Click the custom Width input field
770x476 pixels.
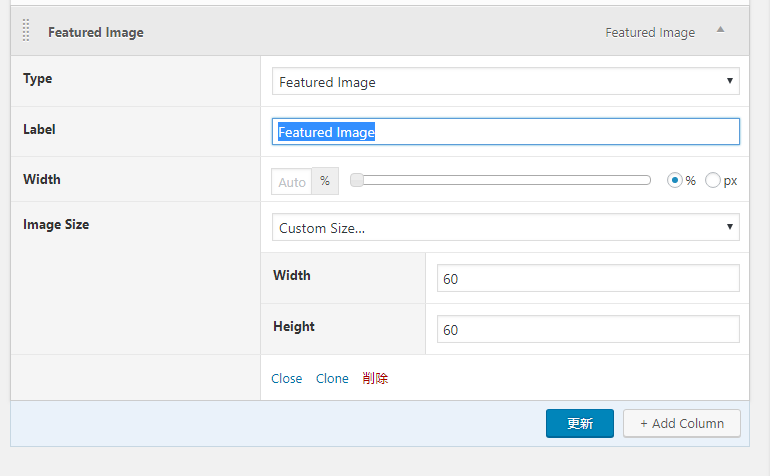pyautogui.click(x=588, y=278)
